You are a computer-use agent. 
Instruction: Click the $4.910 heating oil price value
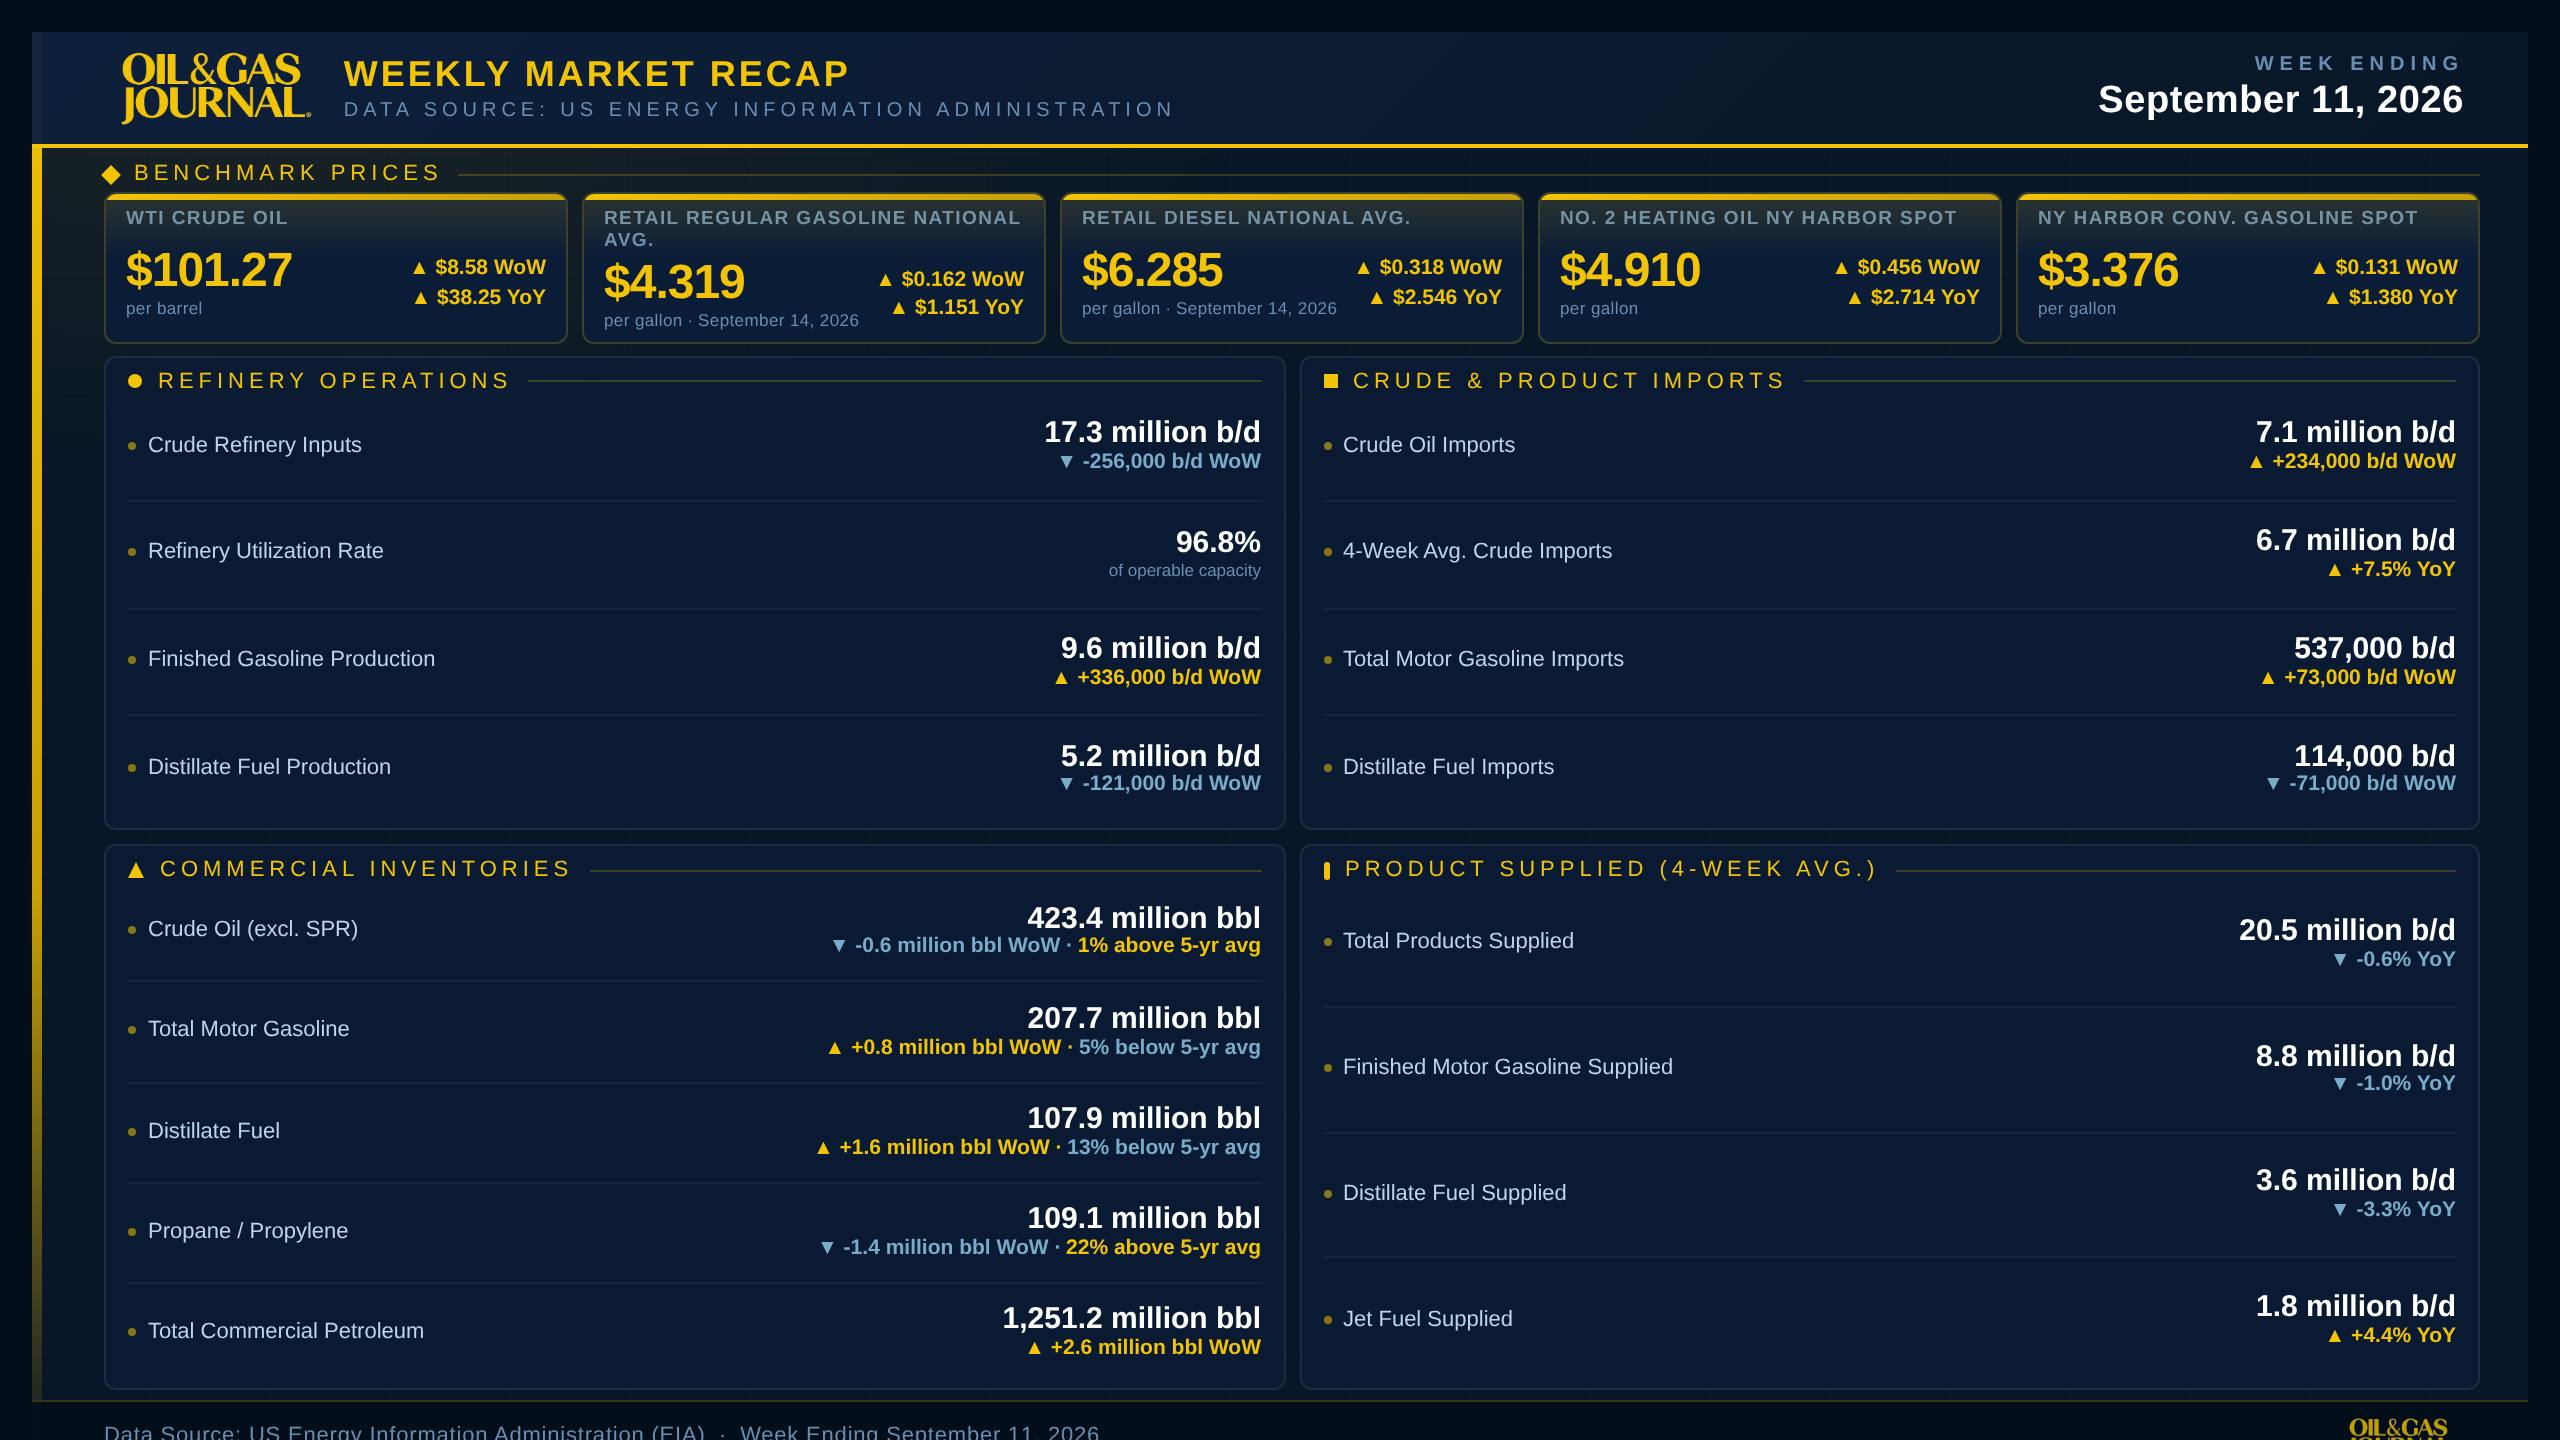(1630, 270)
